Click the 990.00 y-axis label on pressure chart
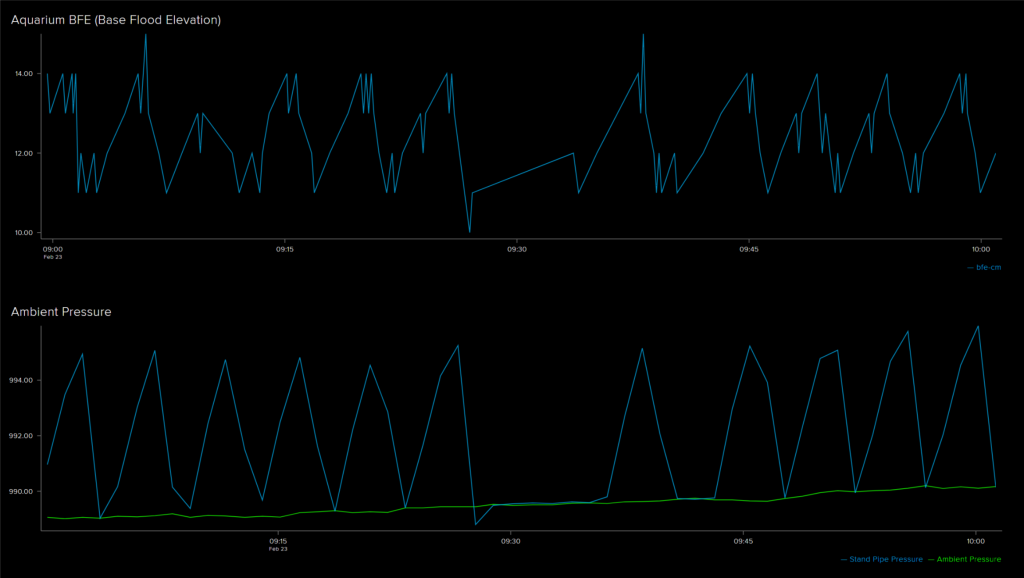Viewport: 1024px width, 578px height. (21, 492)
